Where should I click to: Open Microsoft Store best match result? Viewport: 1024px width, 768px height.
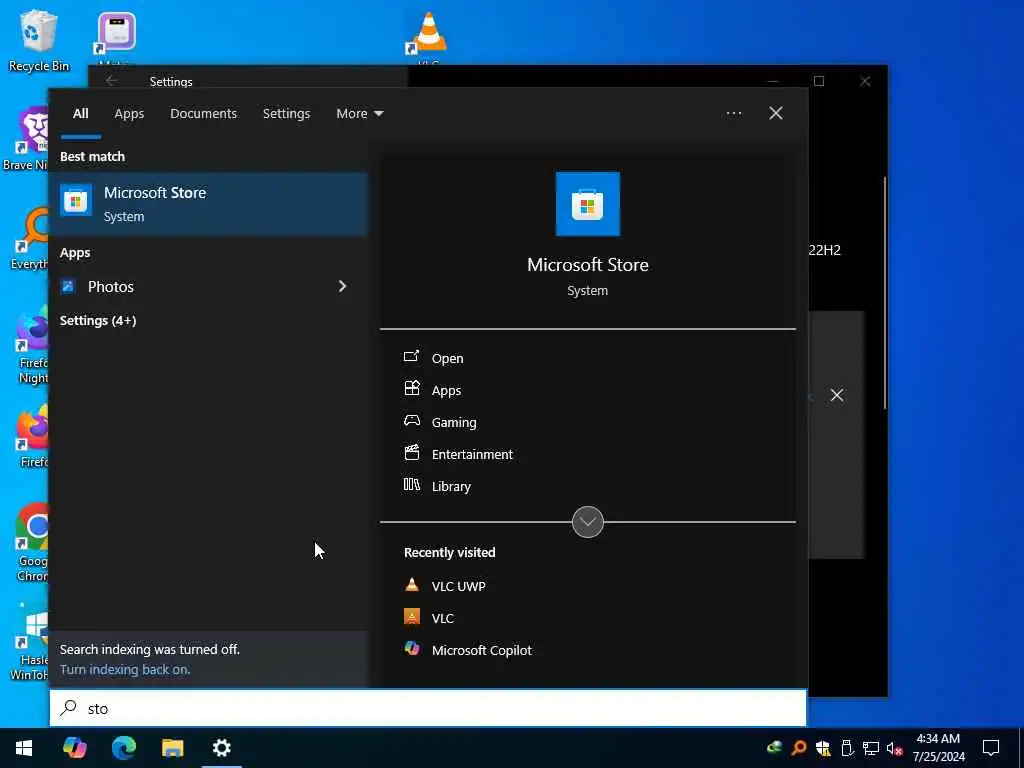click(209, 204)
